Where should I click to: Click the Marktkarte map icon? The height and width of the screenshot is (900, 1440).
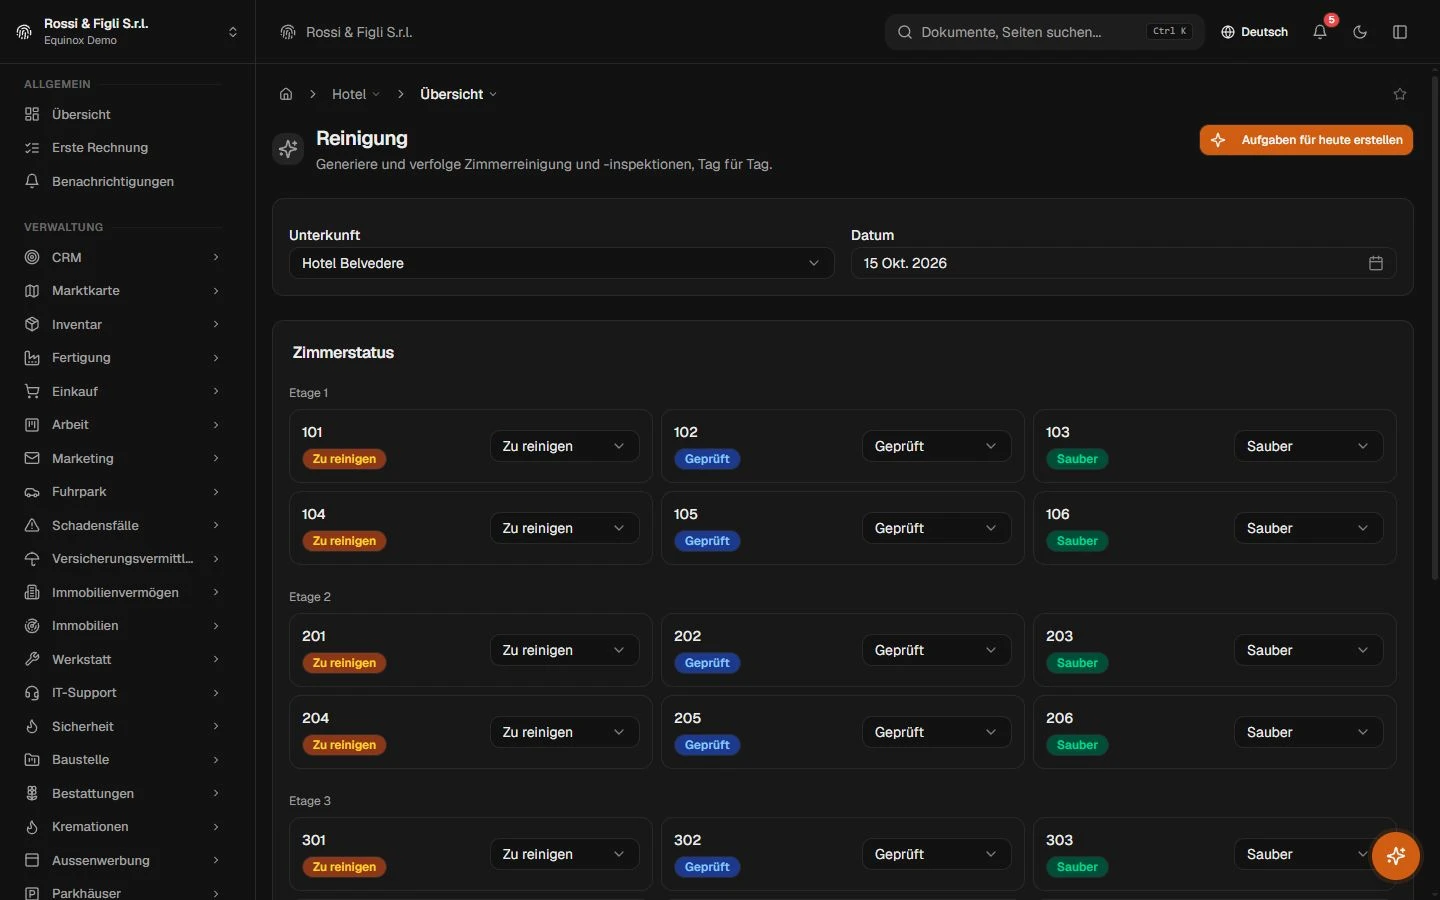pyautogui.click(x=32, y=291)
